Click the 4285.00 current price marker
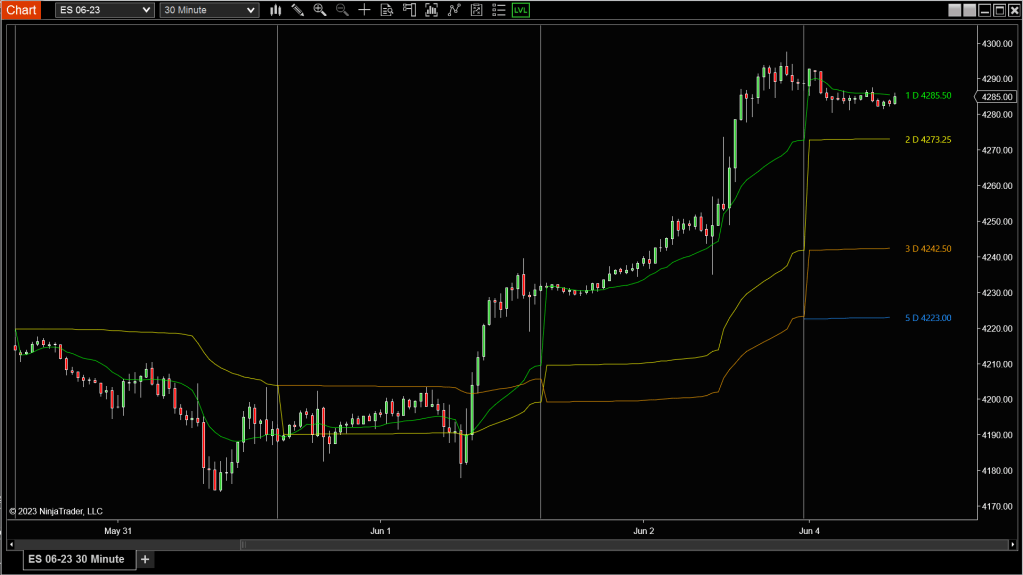The image size is (1023, 575). click(x=999, y=97)
